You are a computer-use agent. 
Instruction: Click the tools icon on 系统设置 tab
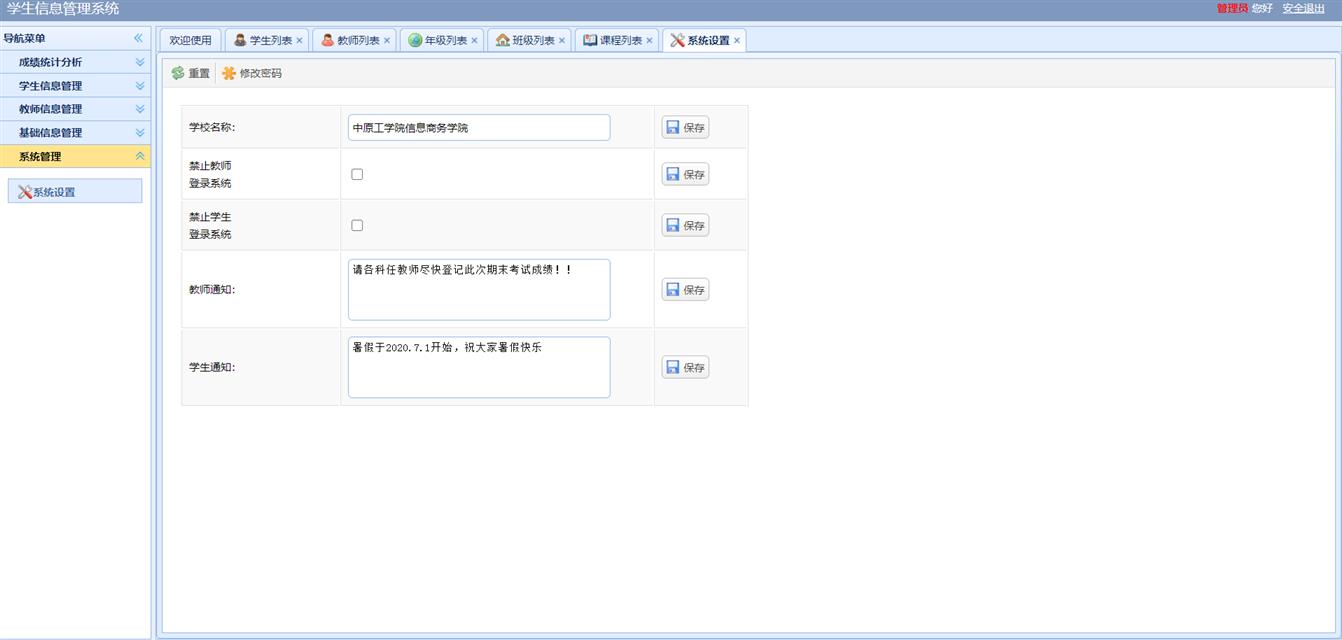point(677,40)
